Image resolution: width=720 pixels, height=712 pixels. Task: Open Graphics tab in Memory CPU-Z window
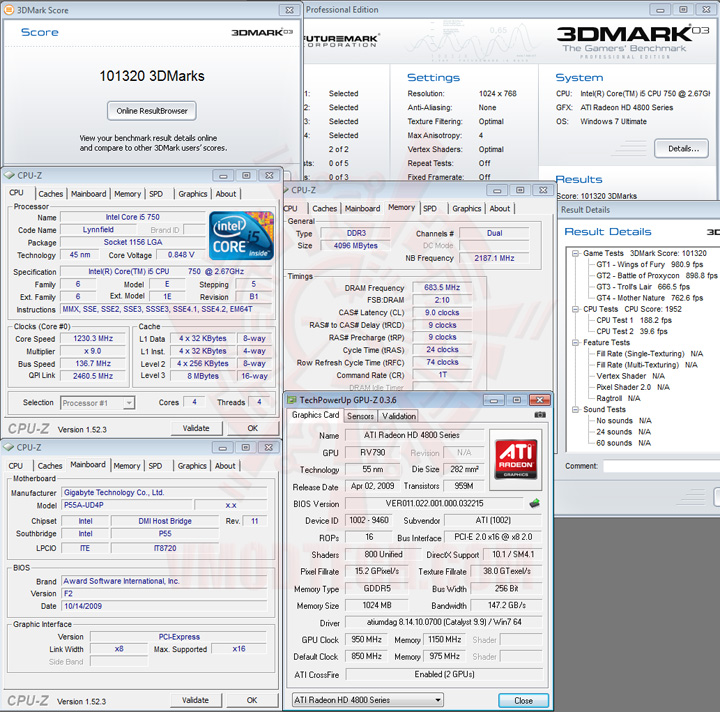click(x=467, y=208)
